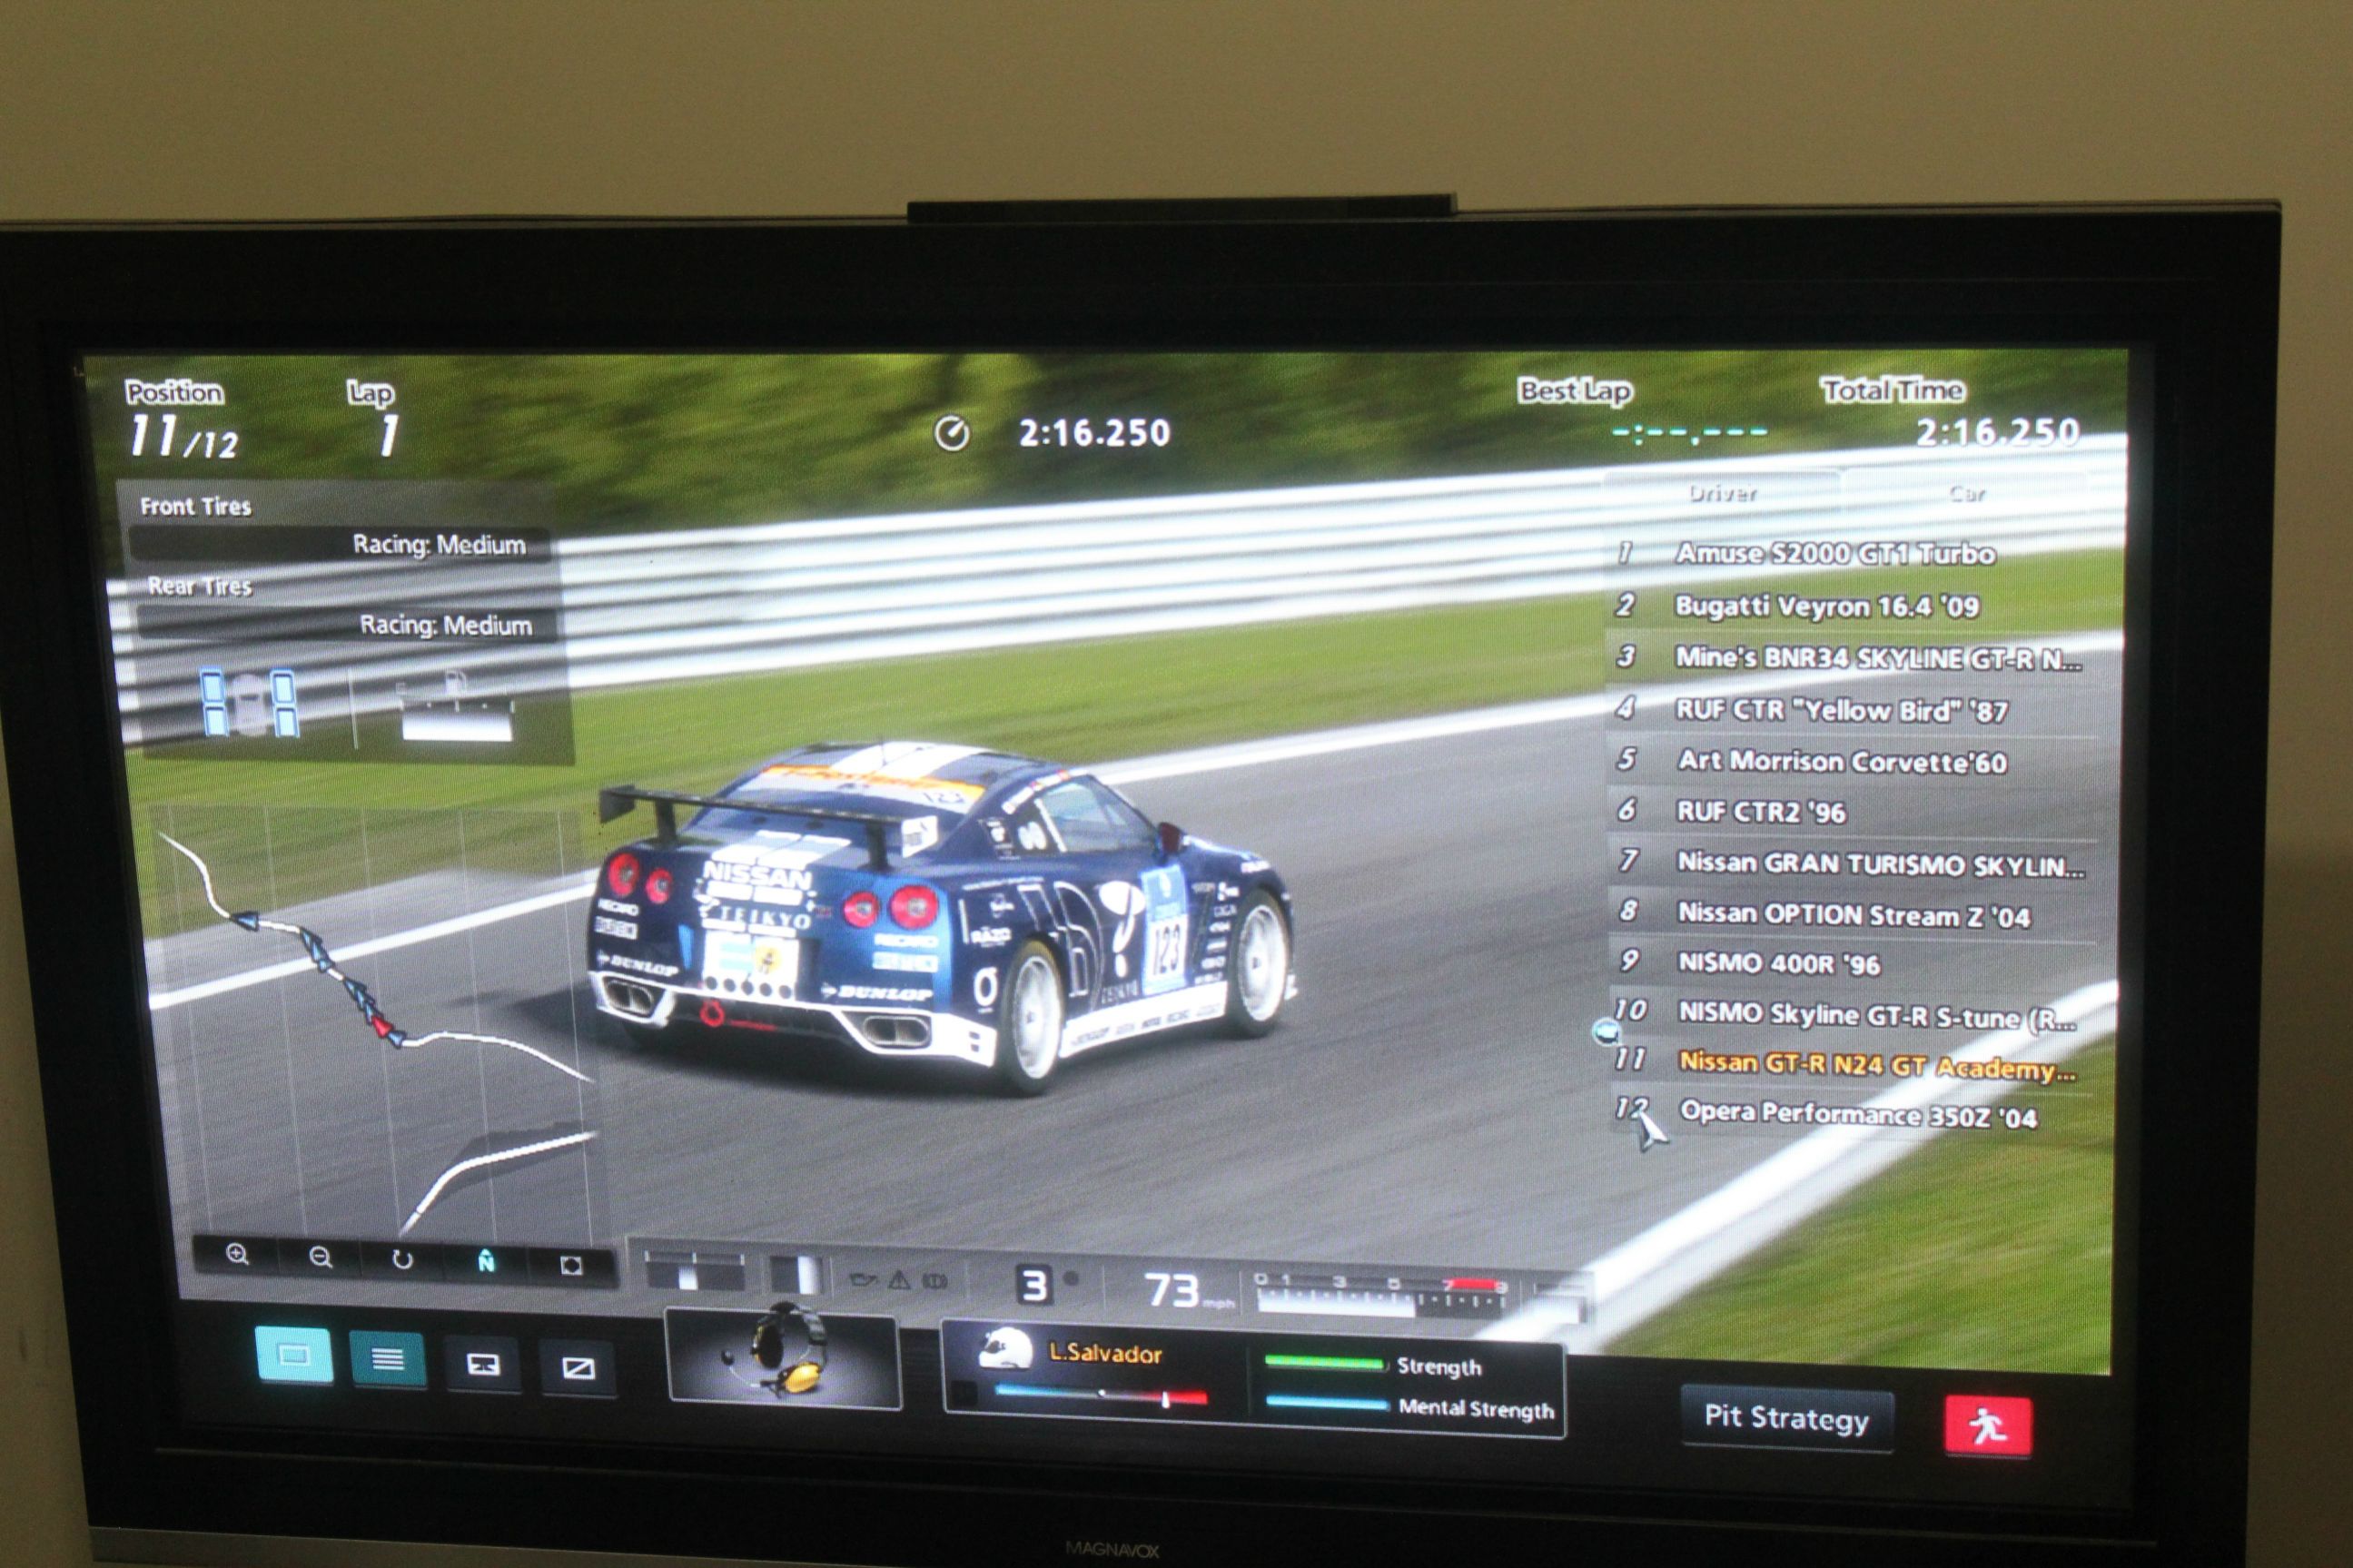Viewport: 2353px width, 1568px height.
Task: Toggle the full screen view button
Action: [294, 1356]
